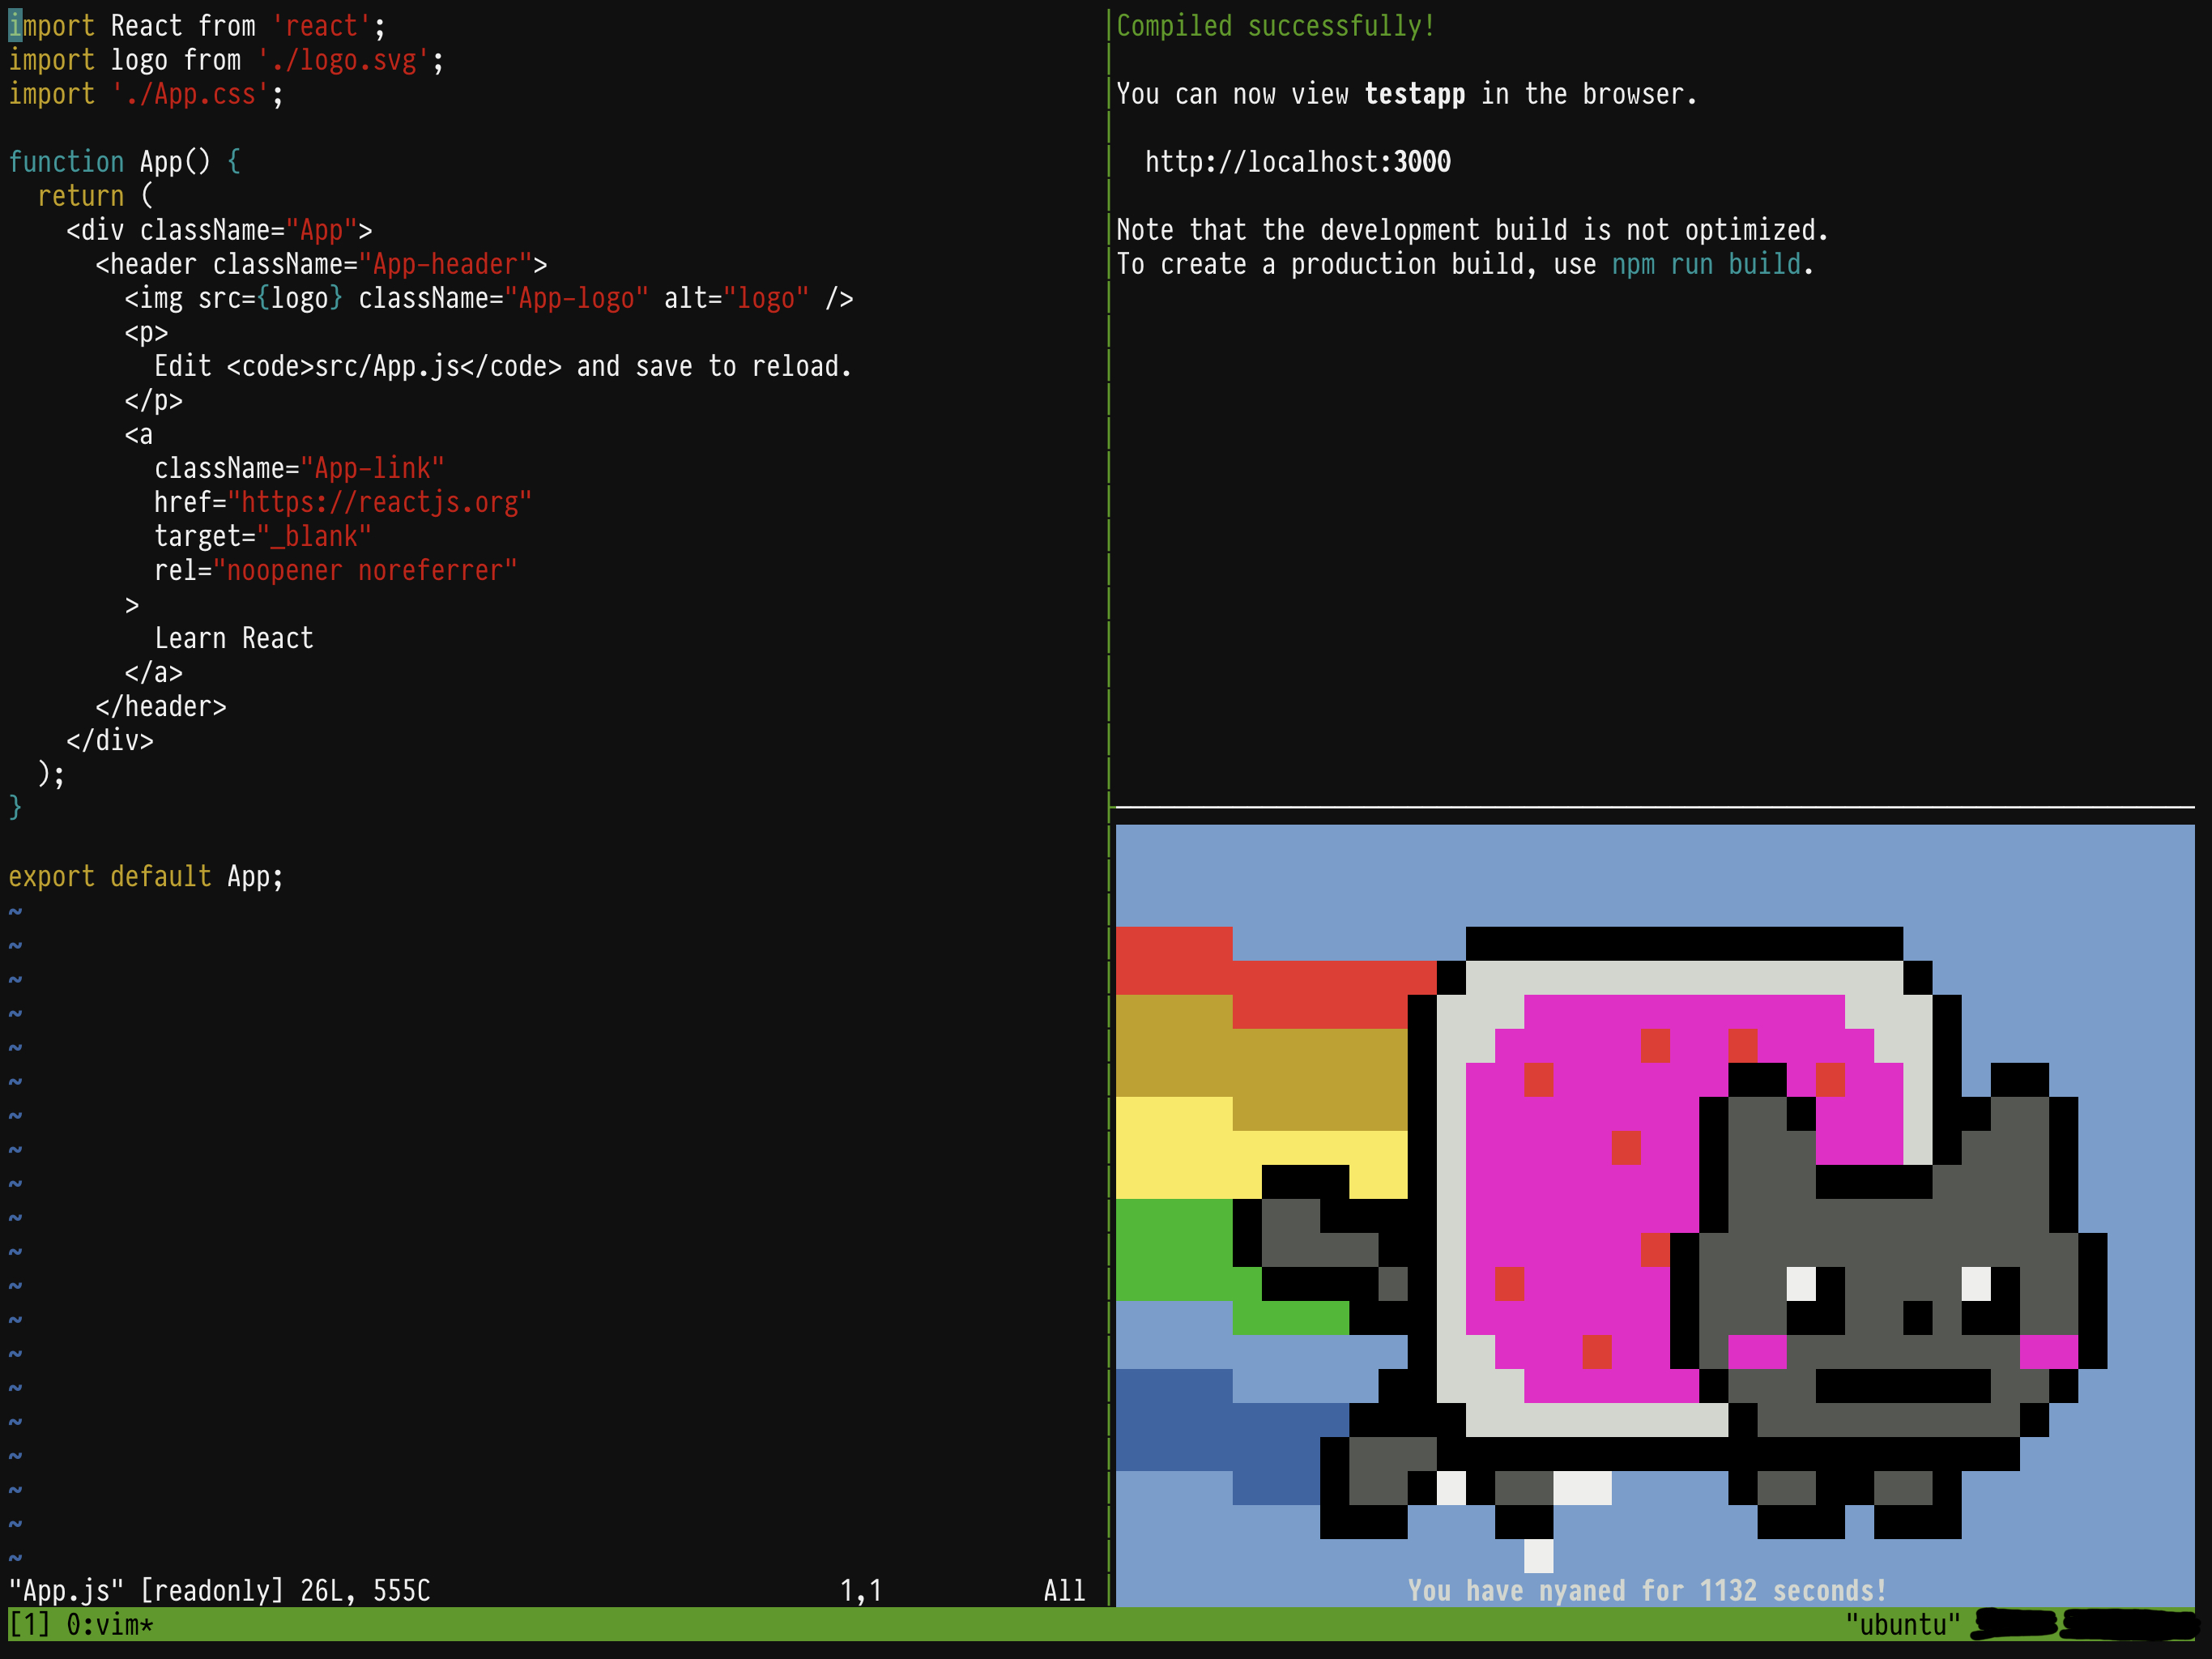Click the "App.js" [readonly] file status message
This screenshot has height=1659, width=2212.
219,1590
